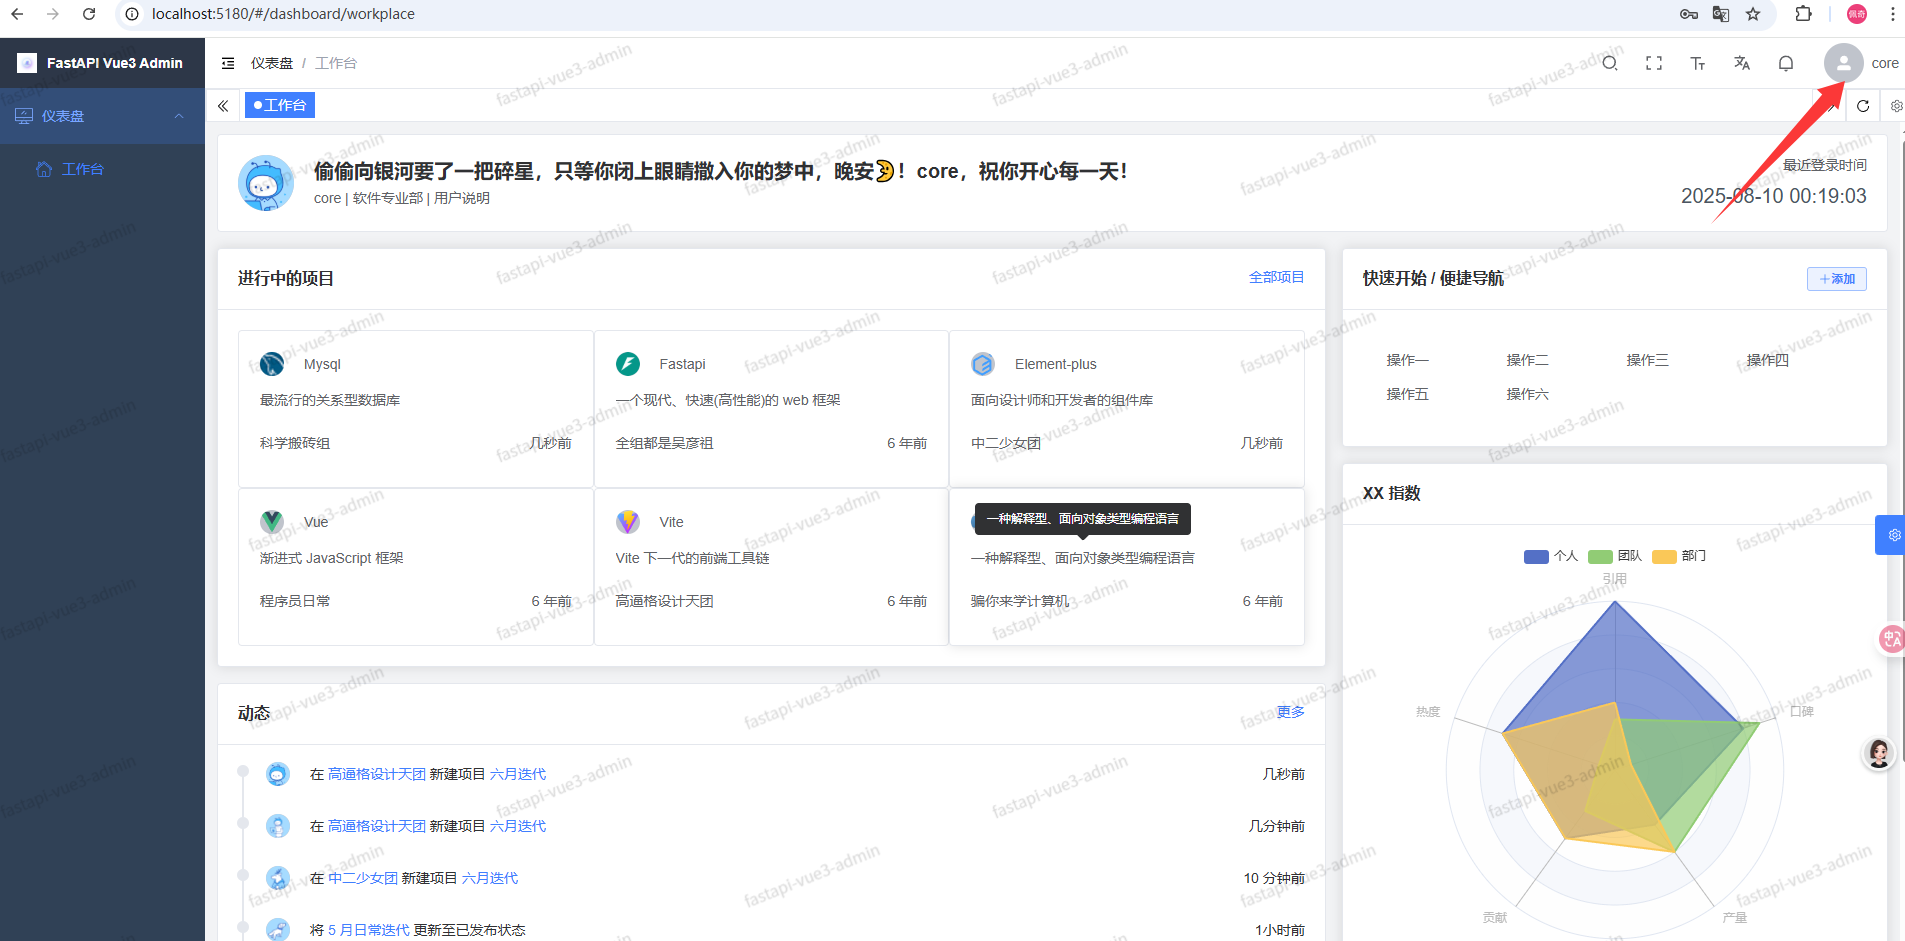Click the Fastapi project title
Screen dimensions: 1905x941
(682, 364)
